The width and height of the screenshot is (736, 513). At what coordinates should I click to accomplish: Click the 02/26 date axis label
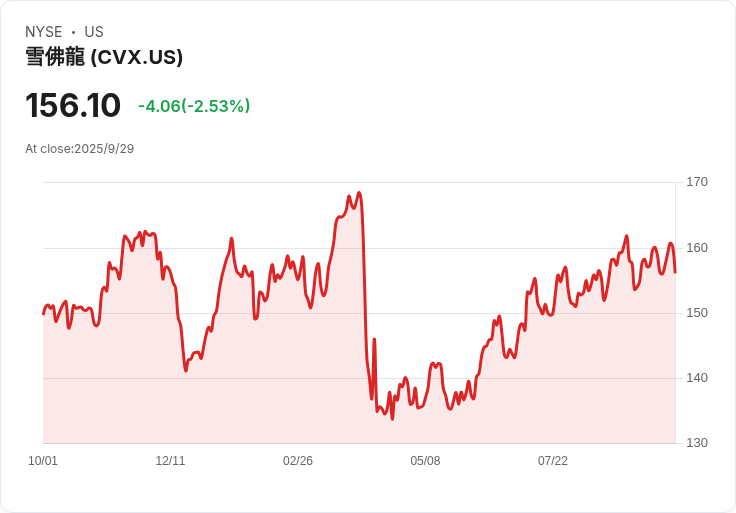298,461
